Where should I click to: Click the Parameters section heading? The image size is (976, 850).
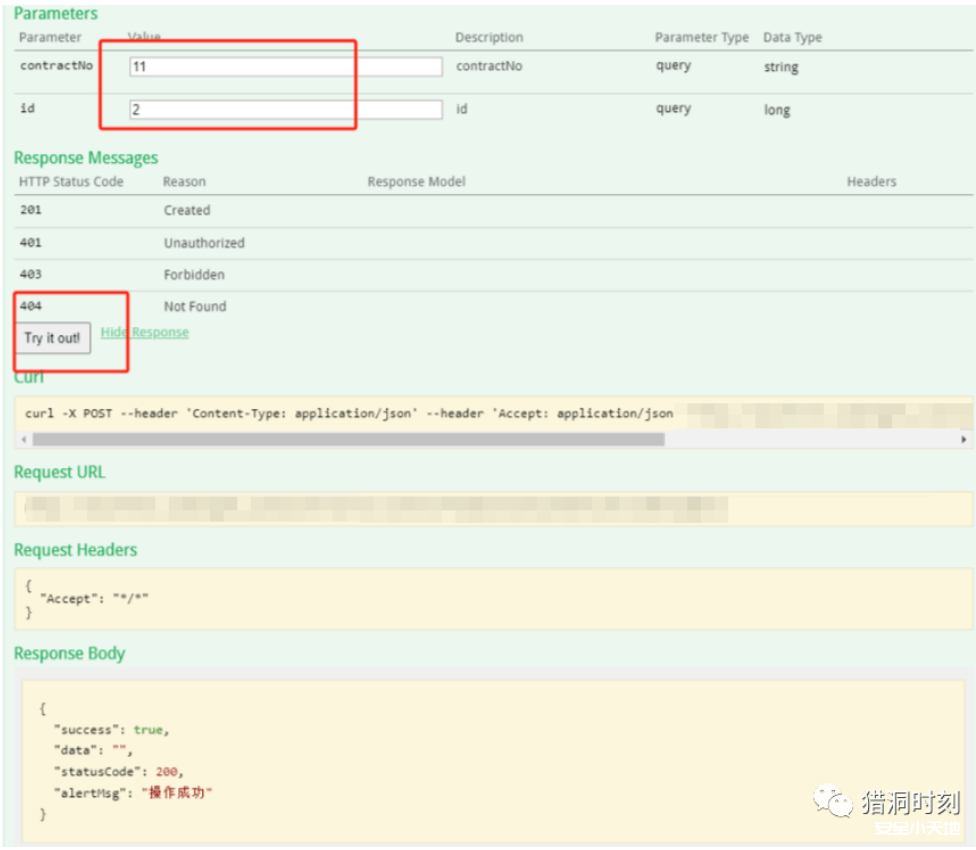pyautogui.click(x=56, y=14)
